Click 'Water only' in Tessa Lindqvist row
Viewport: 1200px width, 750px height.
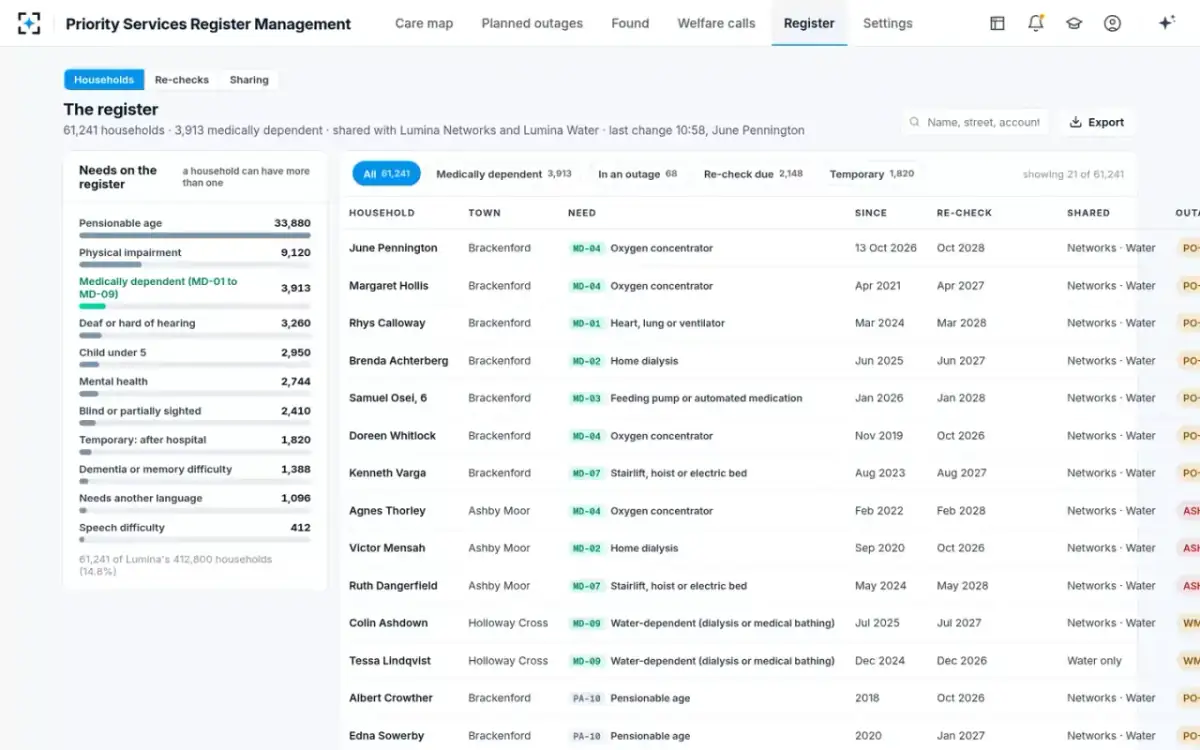point(1094,661)
